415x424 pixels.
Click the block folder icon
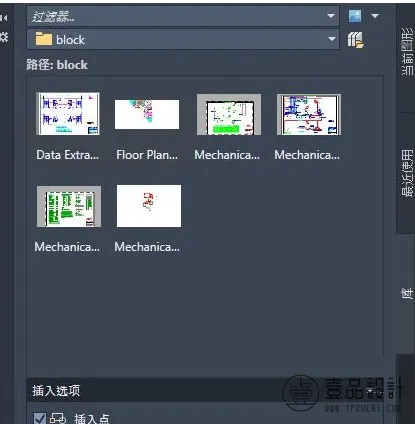click(44, 39)
